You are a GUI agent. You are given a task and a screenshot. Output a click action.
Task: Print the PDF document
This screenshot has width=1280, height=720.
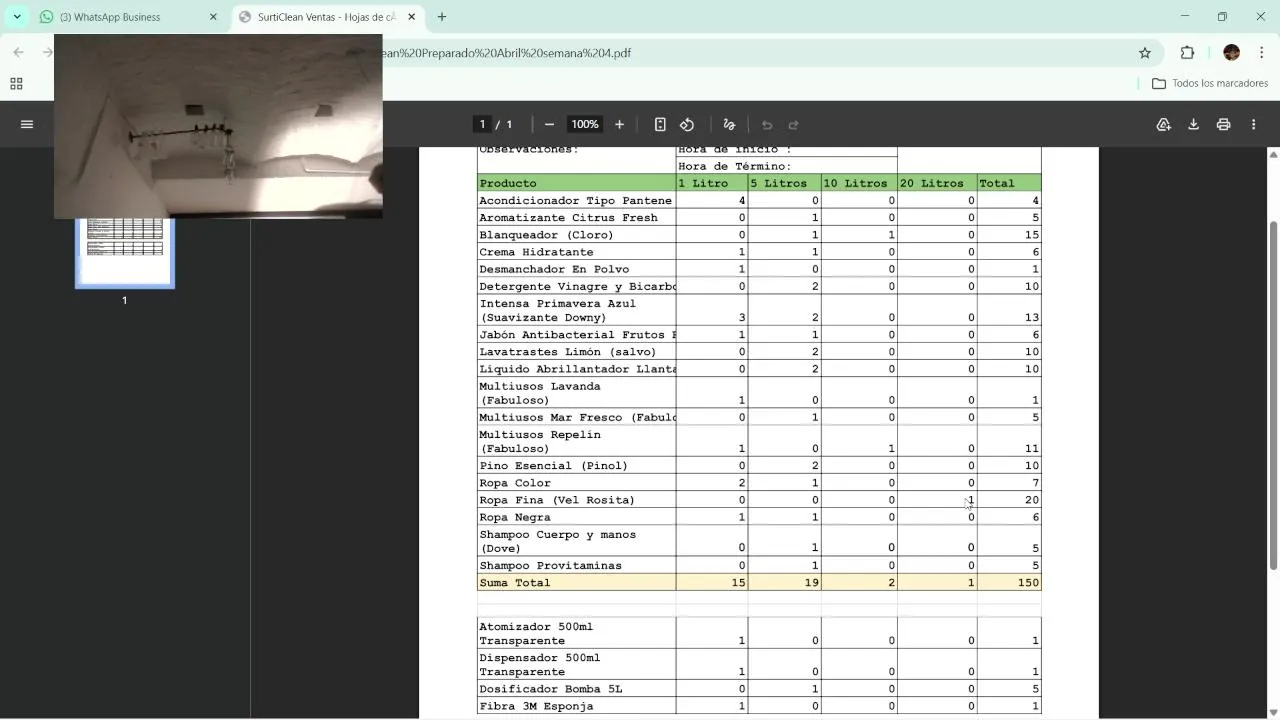(x=1223, y=124)
